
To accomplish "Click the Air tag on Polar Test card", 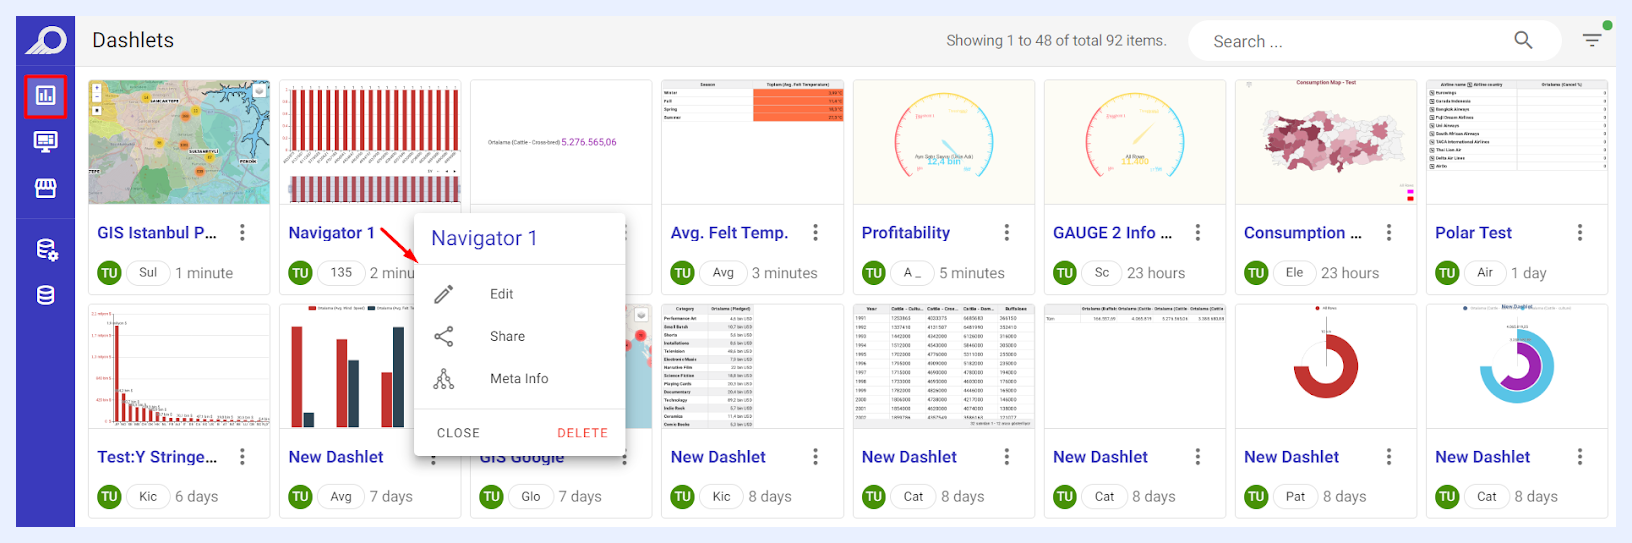I will tap(1485, 272).
